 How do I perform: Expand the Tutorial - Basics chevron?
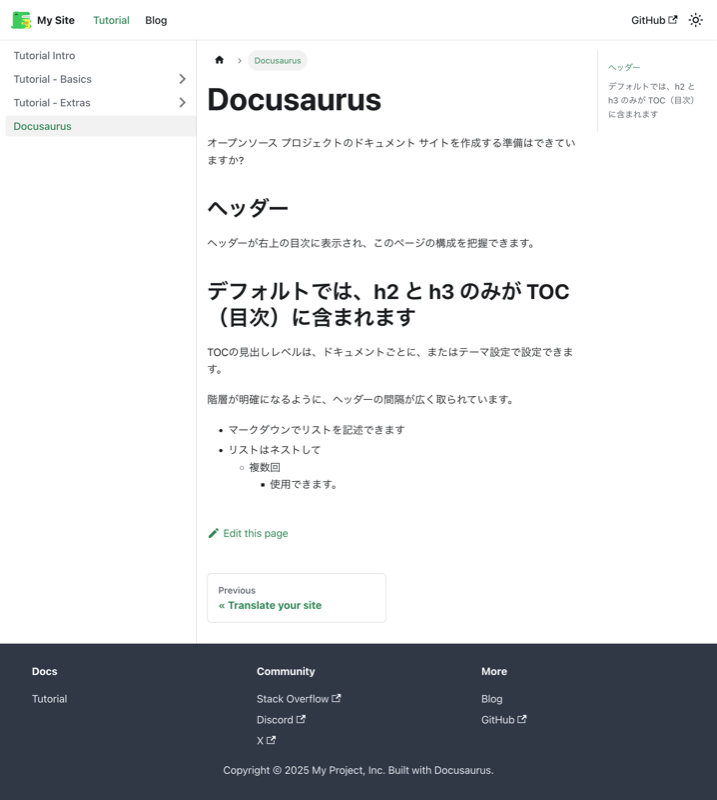[182, 79]
